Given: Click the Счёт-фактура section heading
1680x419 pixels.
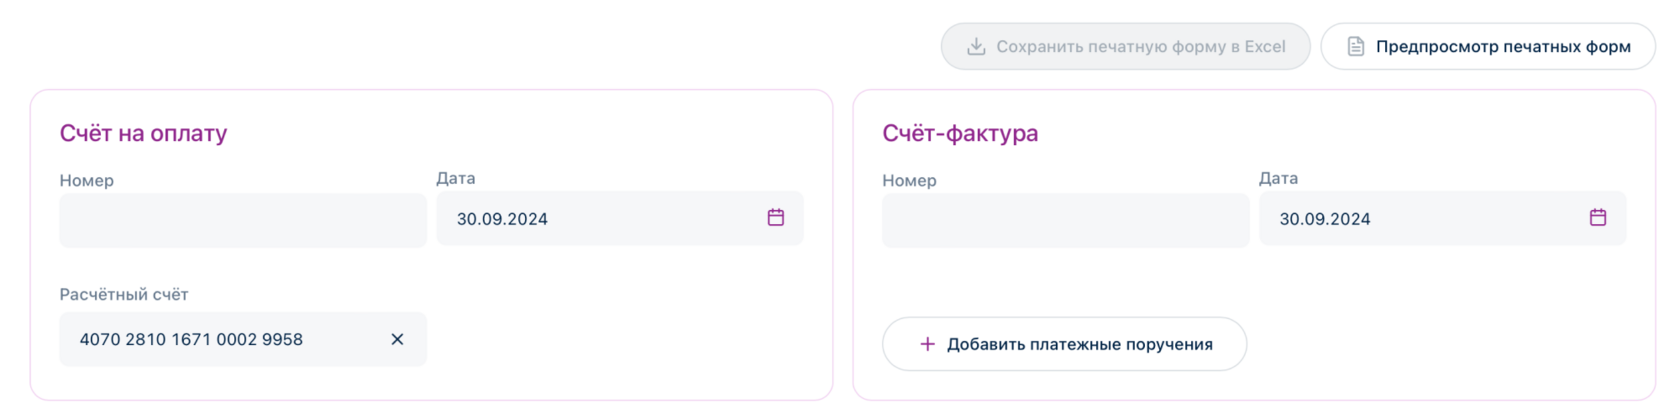Looking at the screenshot, I should coord(959,133).
